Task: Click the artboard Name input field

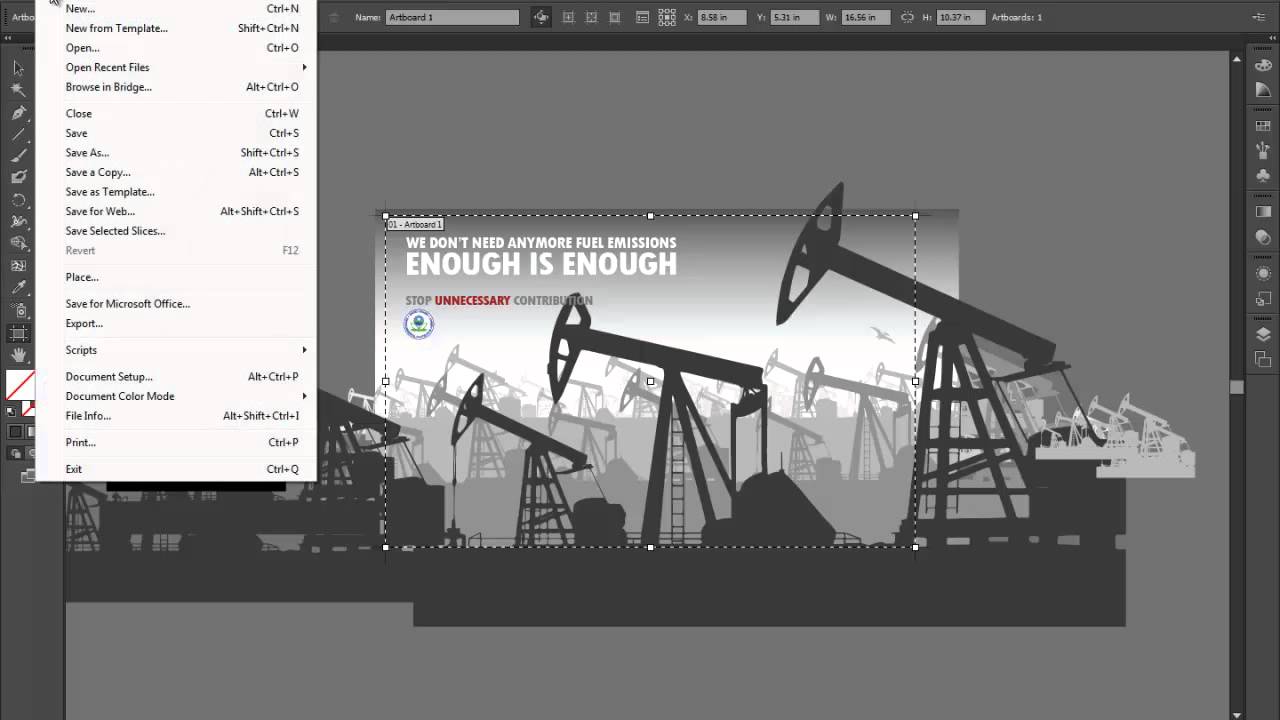Action: [x=452, y=17]
